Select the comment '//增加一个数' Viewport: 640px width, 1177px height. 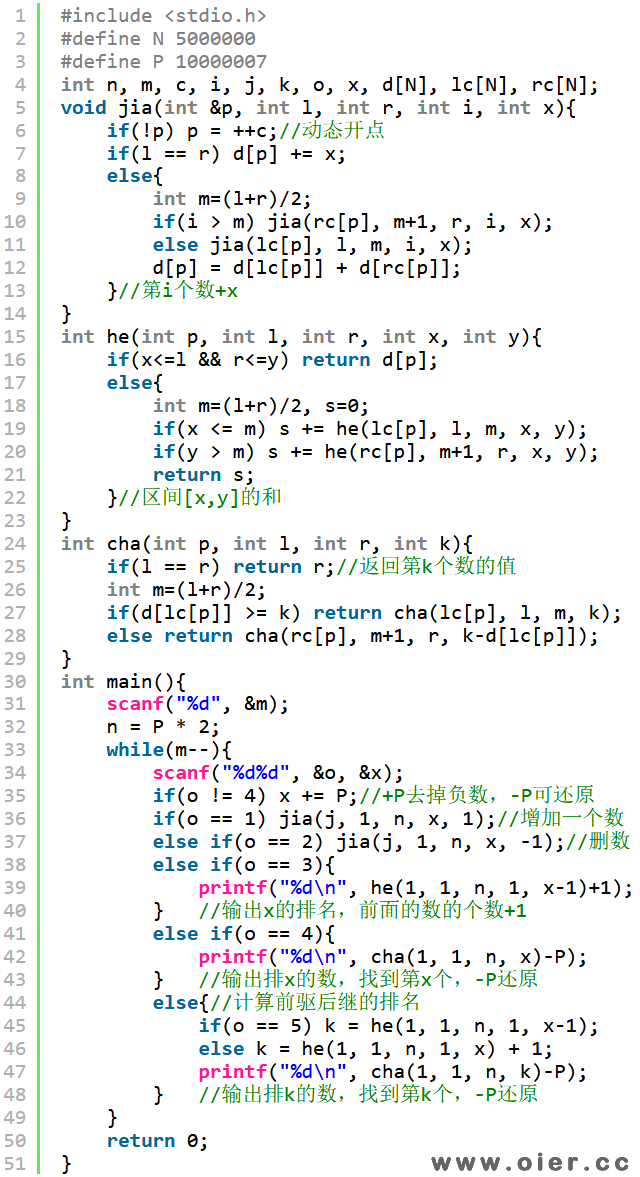[559, 820]
